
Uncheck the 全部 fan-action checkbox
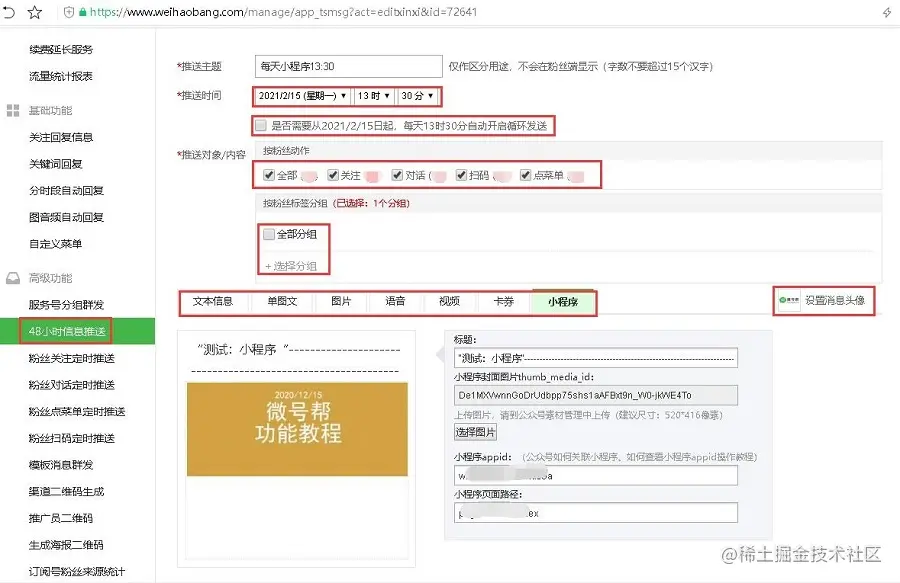267,176
